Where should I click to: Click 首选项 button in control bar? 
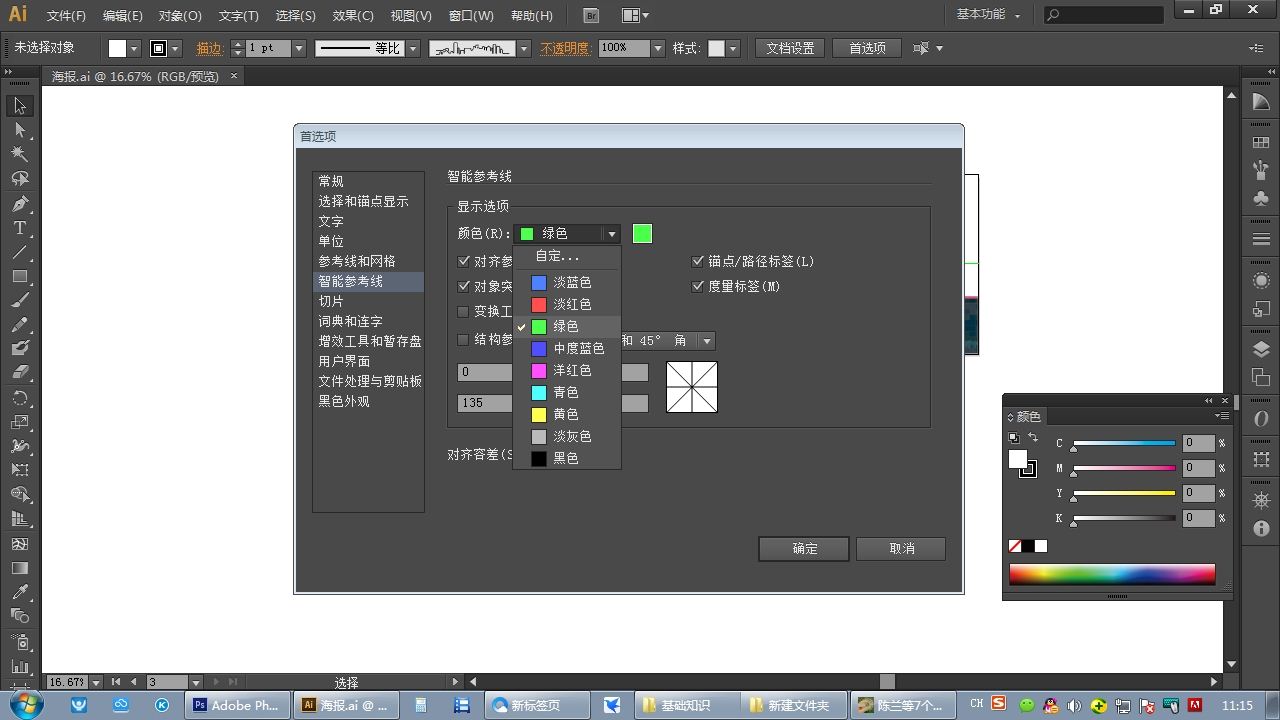click(867, 48)
